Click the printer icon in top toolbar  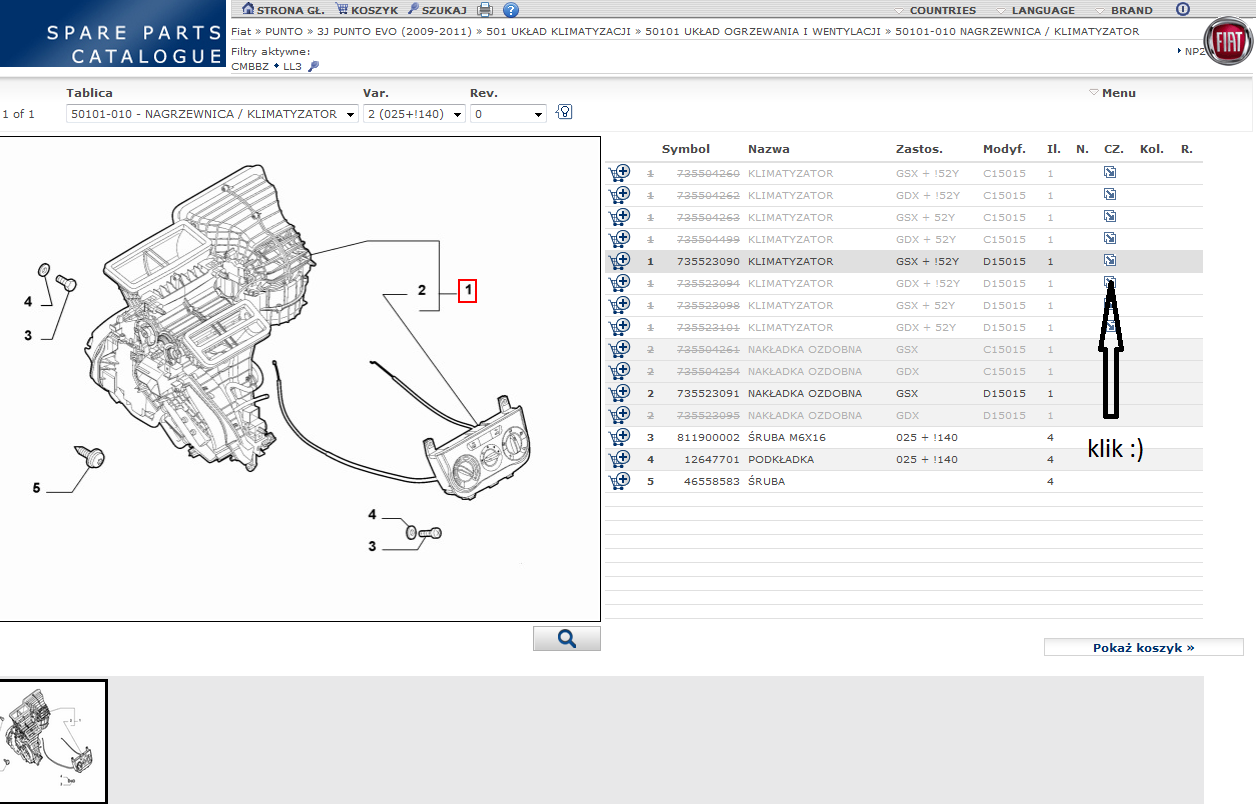click(485, 10)
